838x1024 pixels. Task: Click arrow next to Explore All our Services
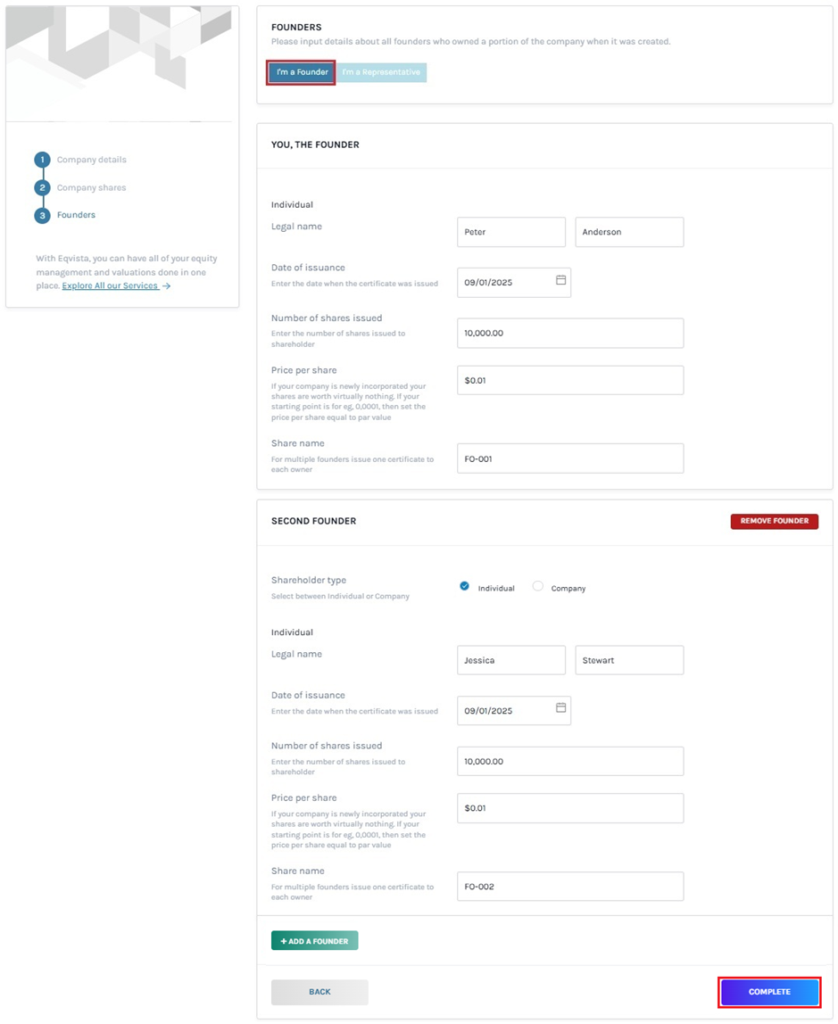point(167,286)
